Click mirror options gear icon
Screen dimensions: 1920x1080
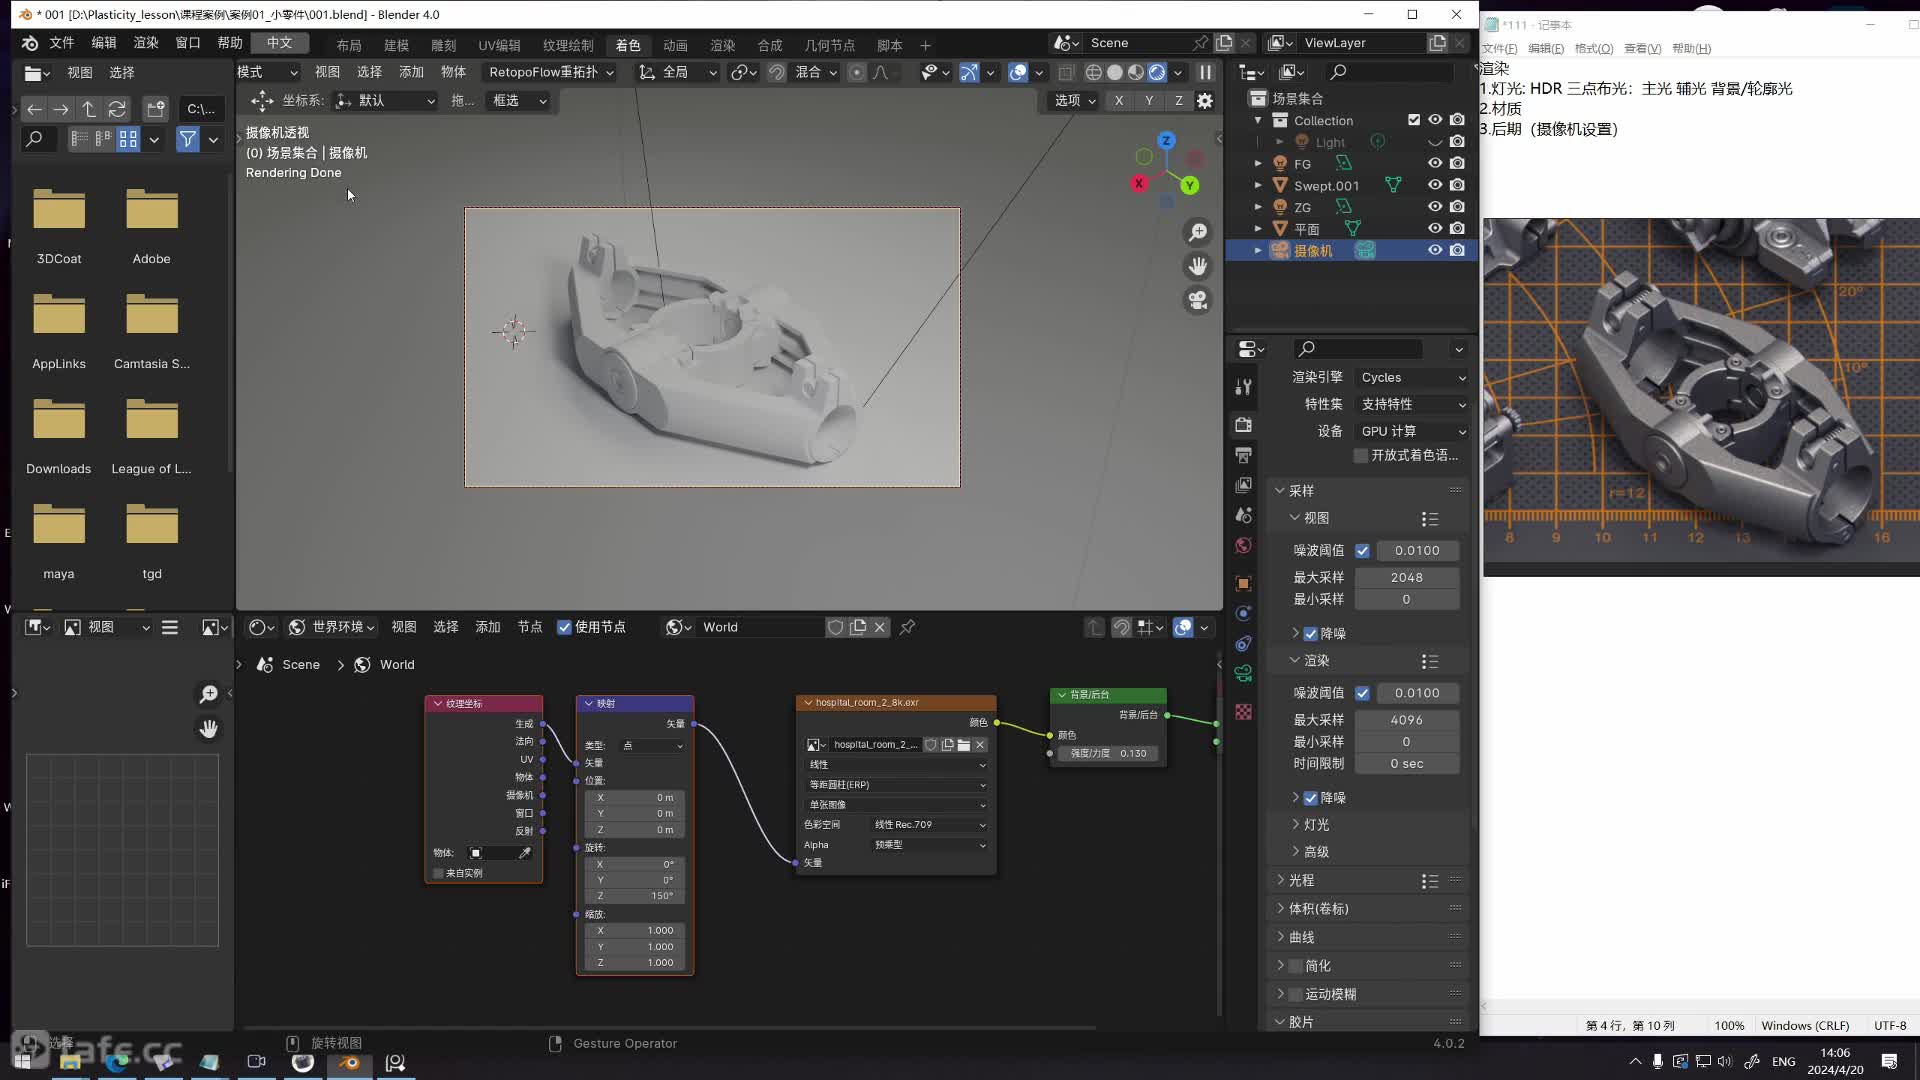[1205, 101]
